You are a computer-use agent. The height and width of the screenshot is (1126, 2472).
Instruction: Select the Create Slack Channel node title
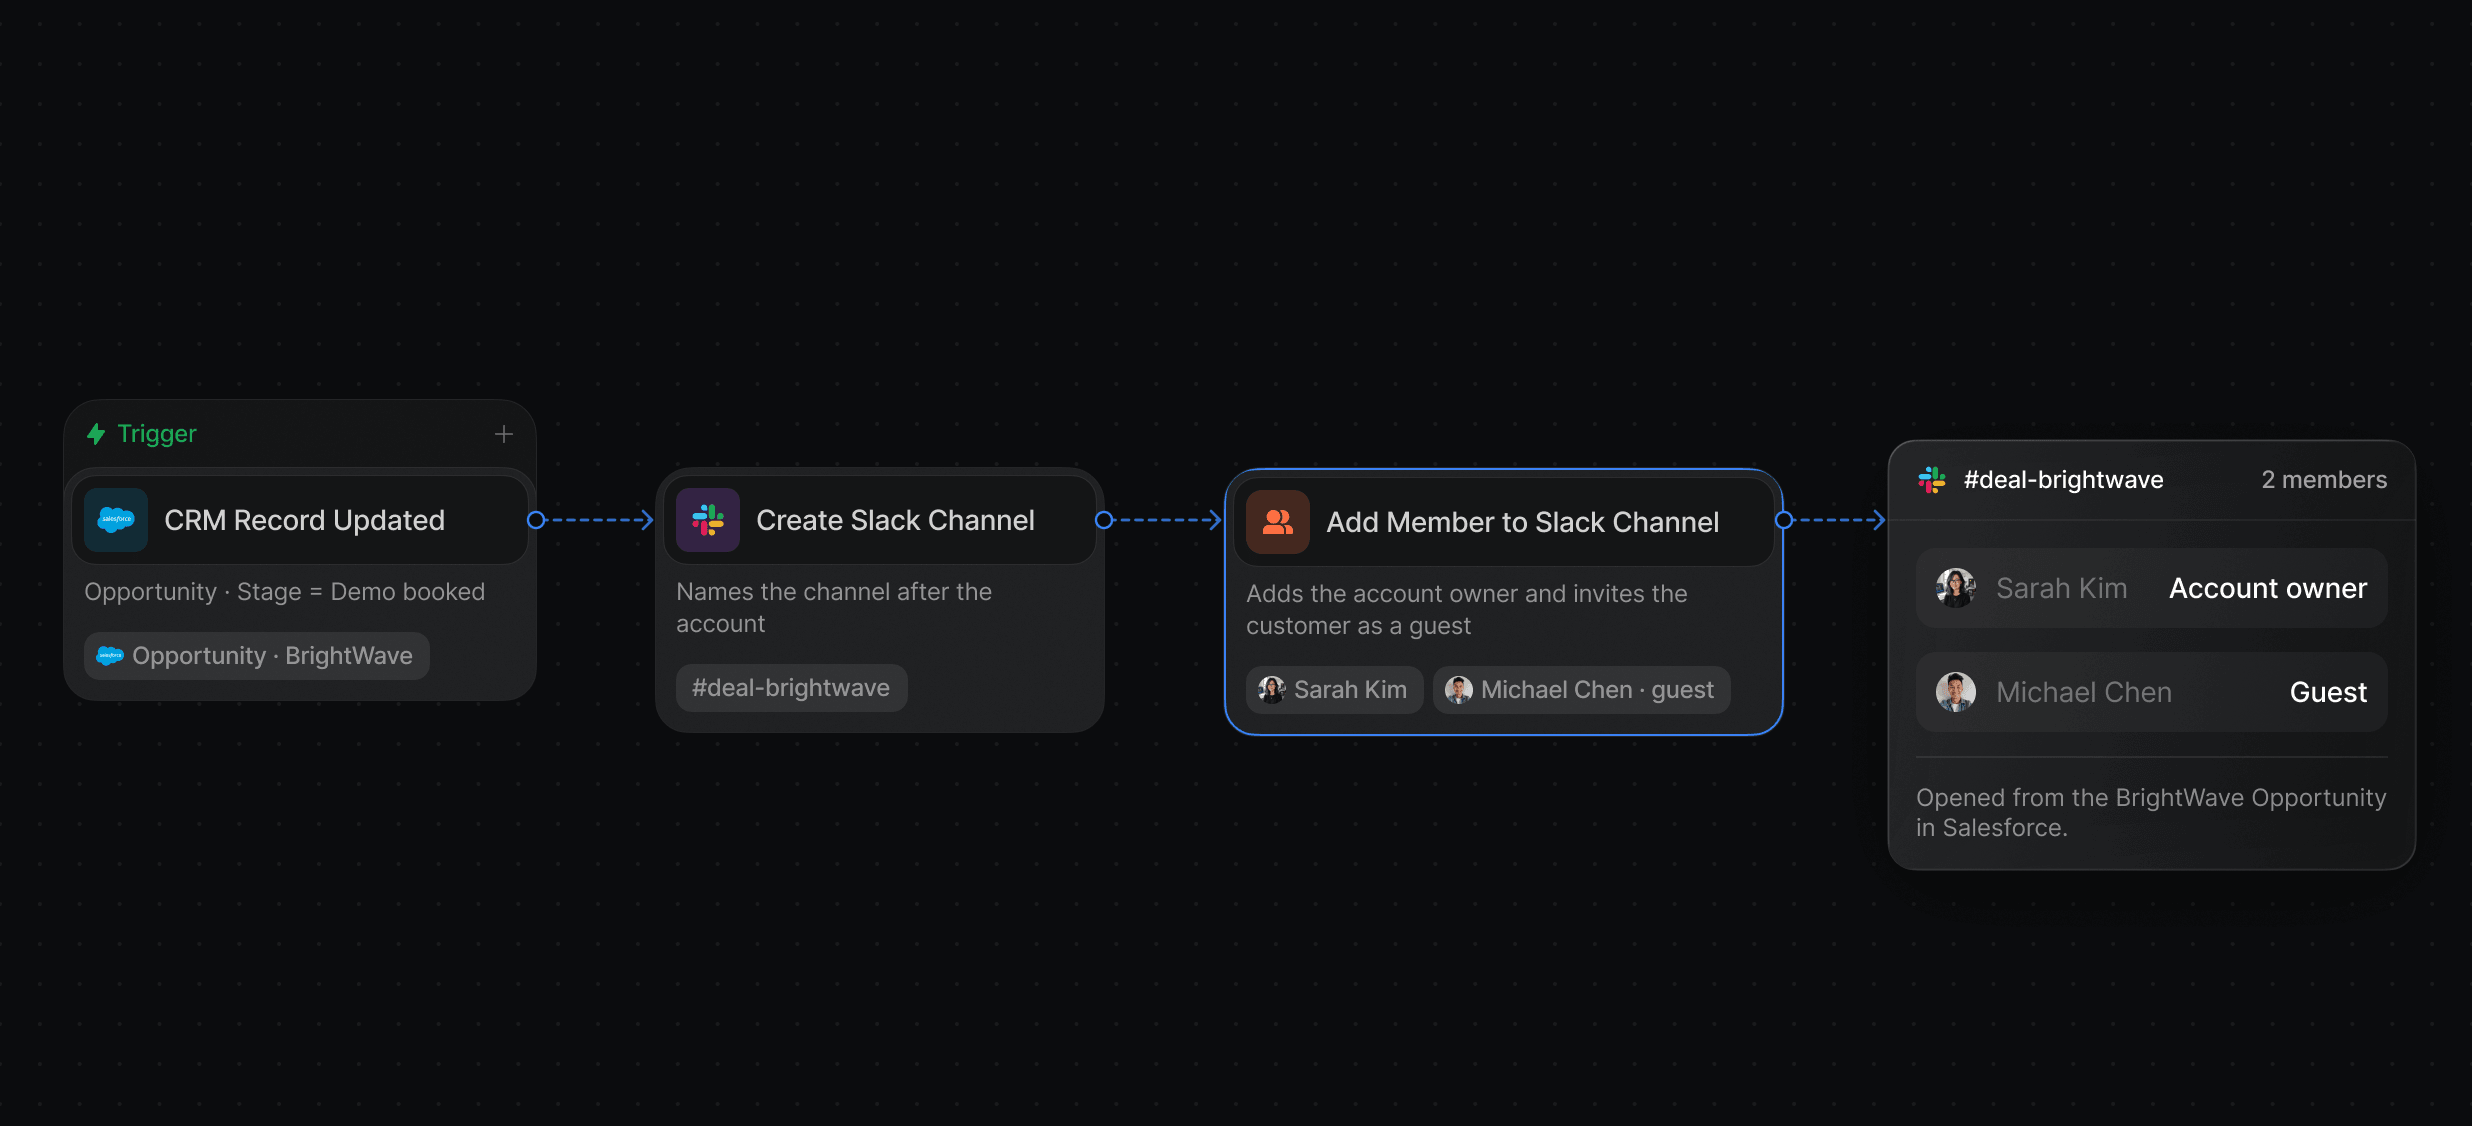tap(895, 520)
